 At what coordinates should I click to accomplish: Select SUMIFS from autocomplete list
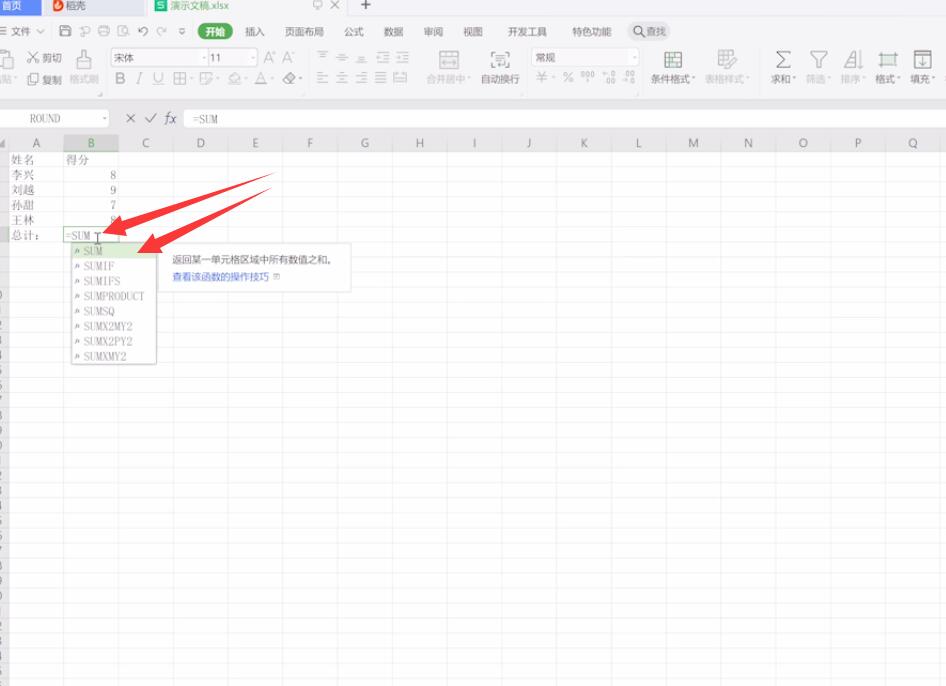pyautogui.click(x=114, y=281)
